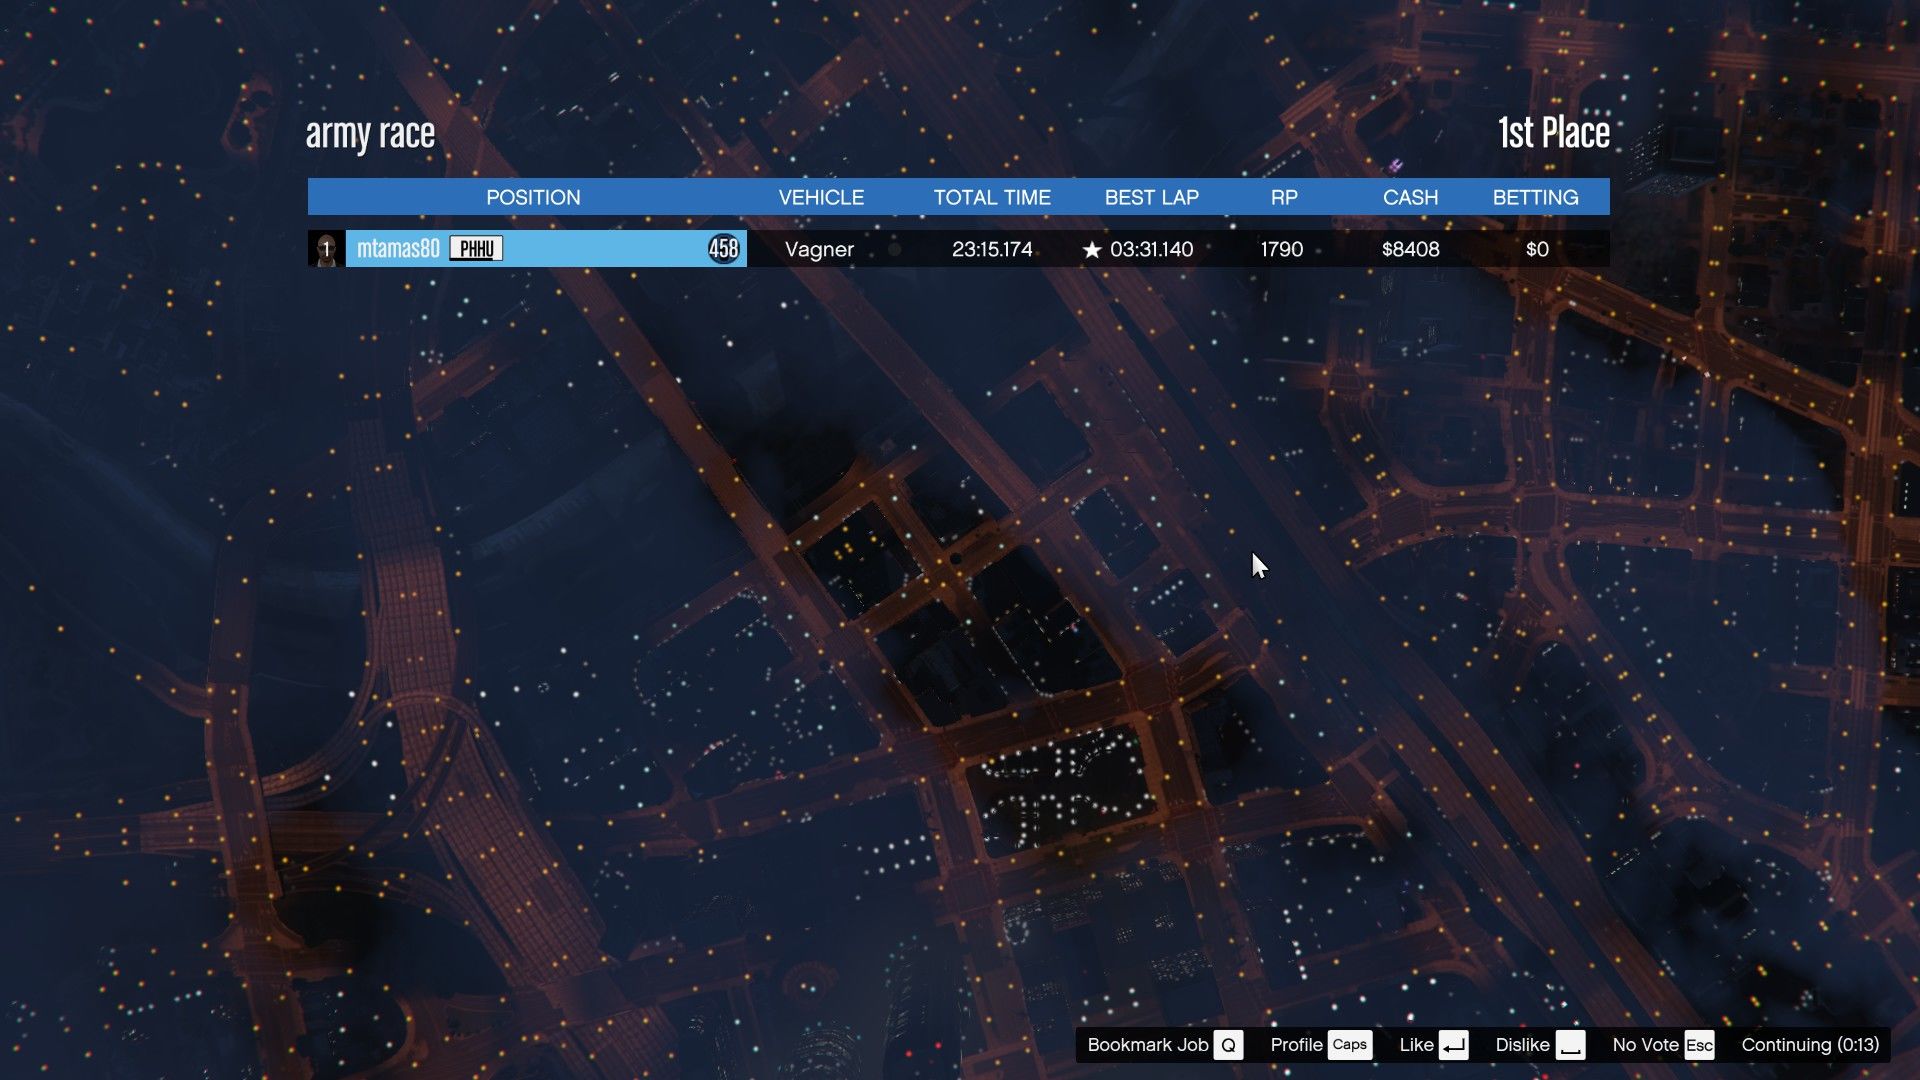Choose the No Vote label

point(1645,1045)
